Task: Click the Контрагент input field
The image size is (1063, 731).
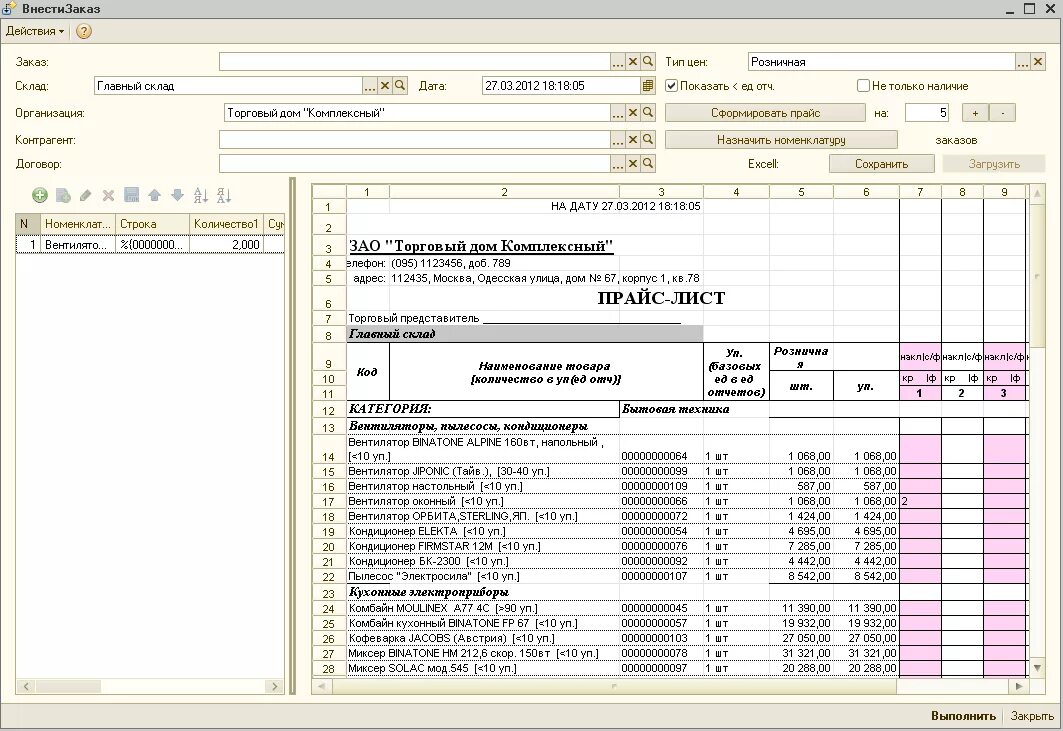Action: [x=414, y=140]
